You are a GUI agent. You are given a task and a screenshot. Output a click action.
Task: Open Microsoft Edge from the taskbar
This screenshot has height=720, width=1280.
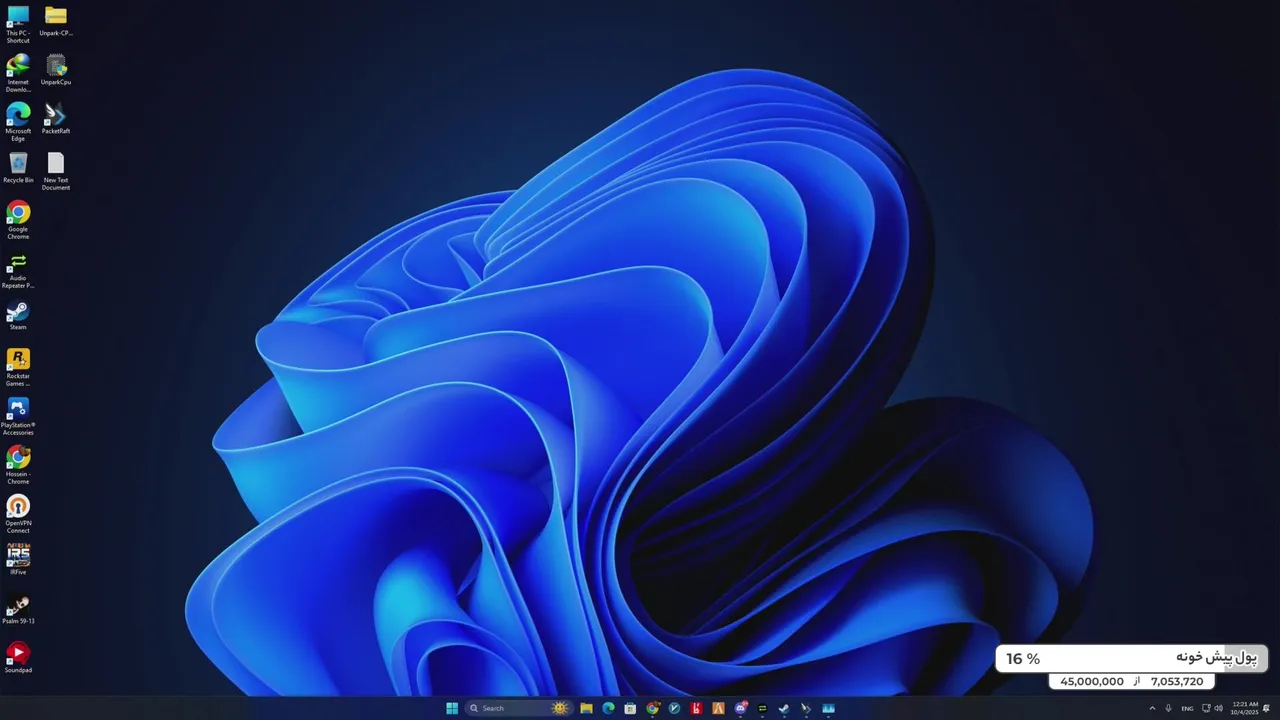pyautogui.click(x=608, y=708)
